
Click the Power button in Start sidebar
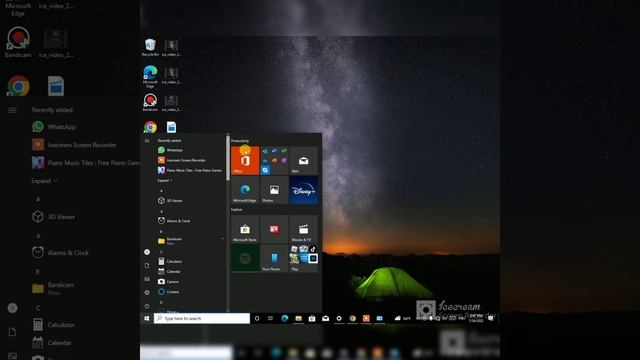coord(147,306)
